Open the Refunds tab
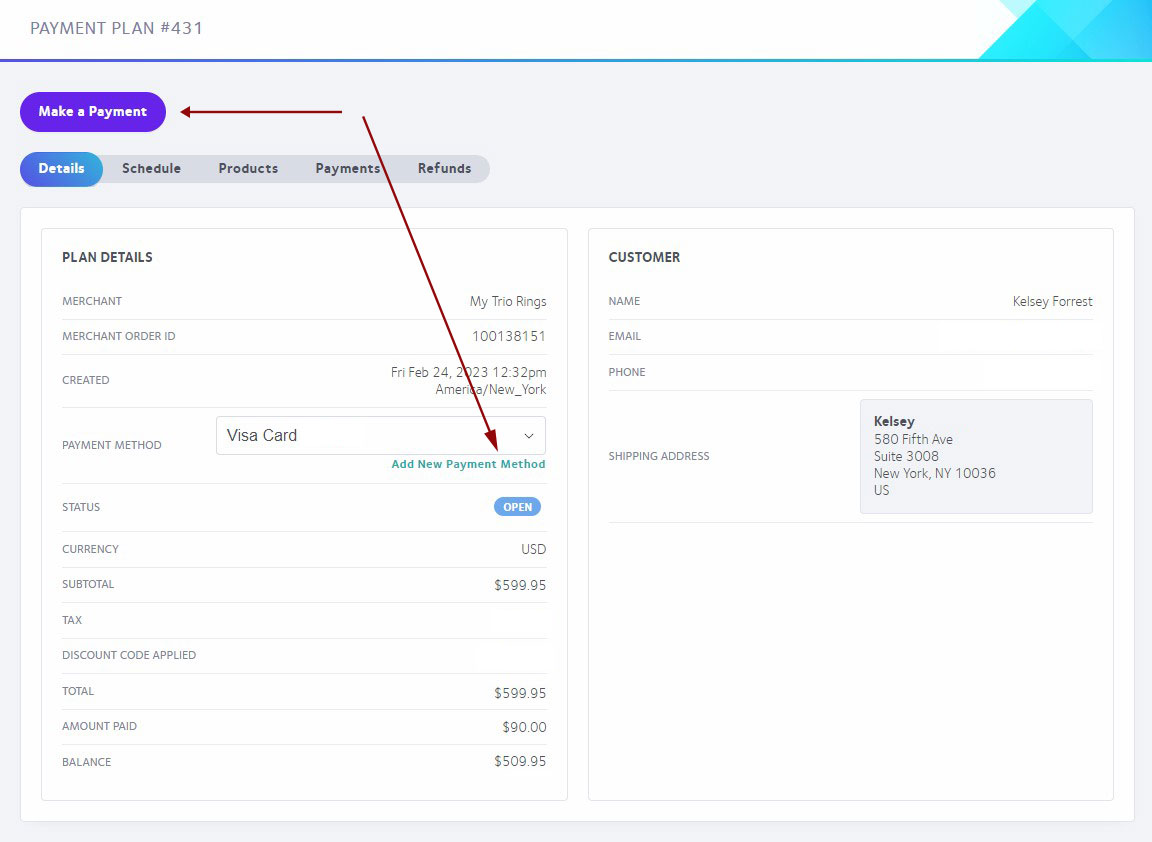The height and width of the screenshot is (842, 1152). coord(444,169)
